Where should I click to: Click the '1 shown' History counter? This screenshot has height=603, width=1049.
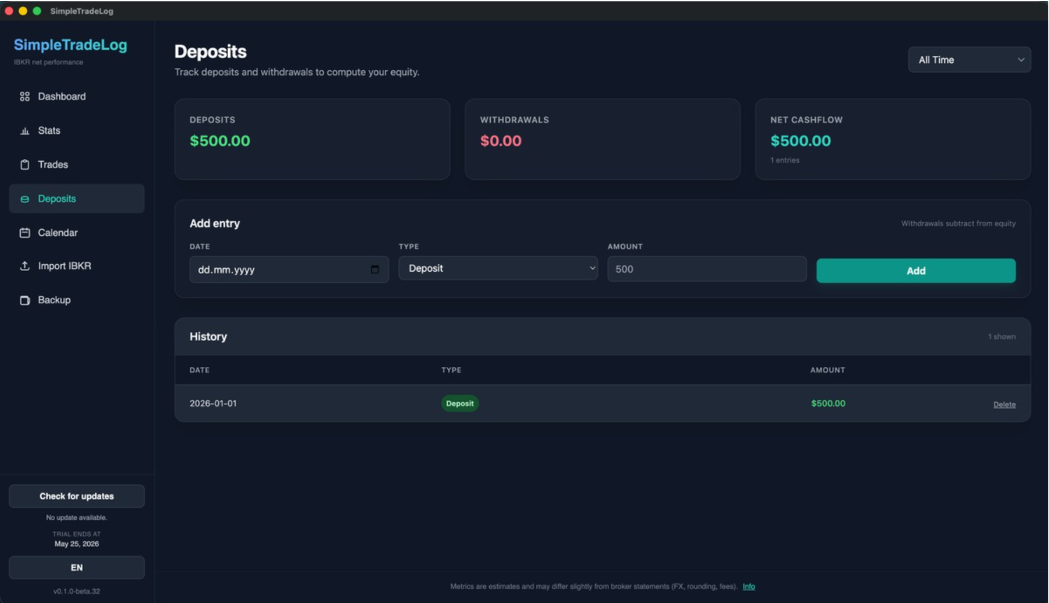(x=1002, y=337)
